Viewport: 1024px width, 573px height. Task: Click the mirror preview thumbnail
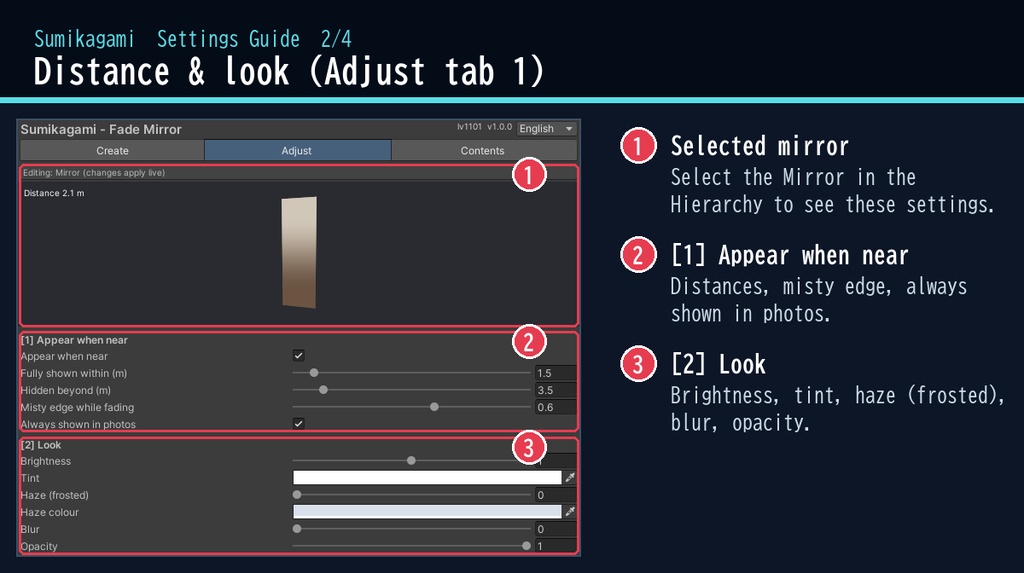pyautogui.click(x=299, y=252)
